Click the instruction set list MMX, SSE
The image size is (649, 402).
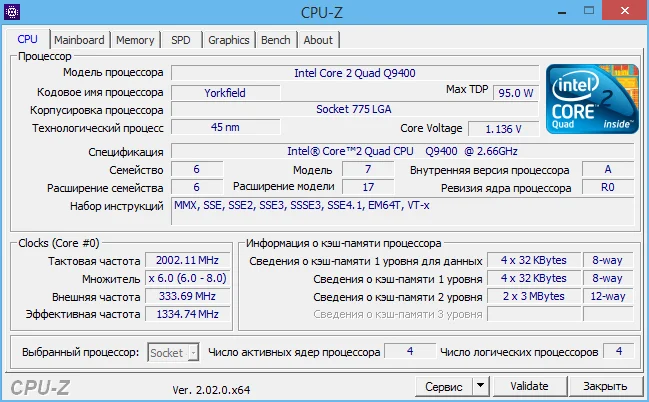tap(402, 211)
